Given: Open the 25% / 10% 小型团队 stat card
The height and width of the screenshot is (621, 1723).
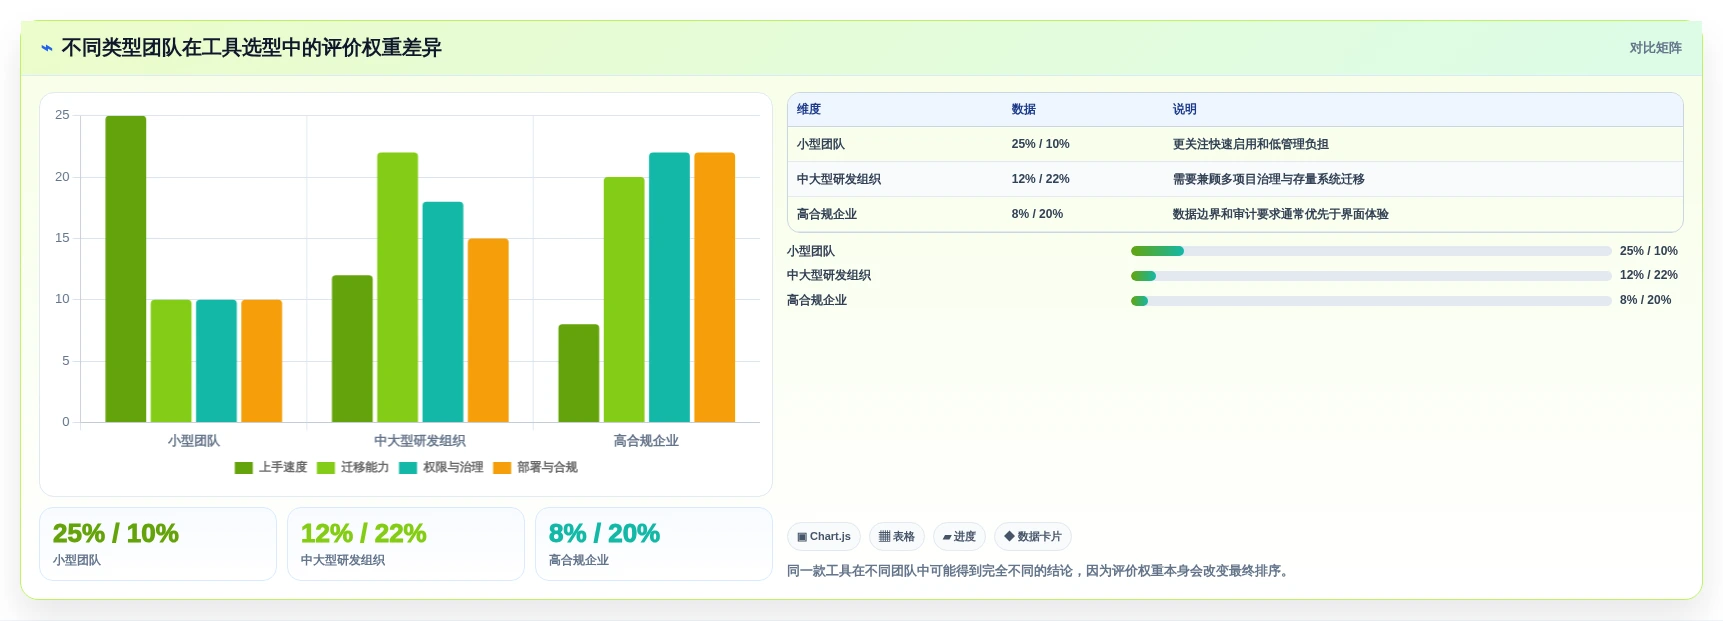Looking at the screenshot, I should pos(158,544).
